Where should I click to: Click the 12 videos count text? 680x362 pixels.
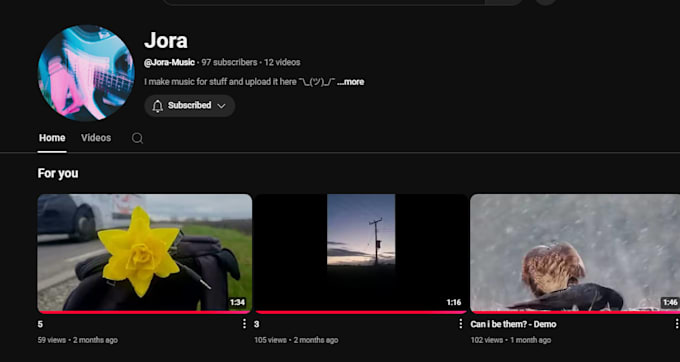pos(282,62)
